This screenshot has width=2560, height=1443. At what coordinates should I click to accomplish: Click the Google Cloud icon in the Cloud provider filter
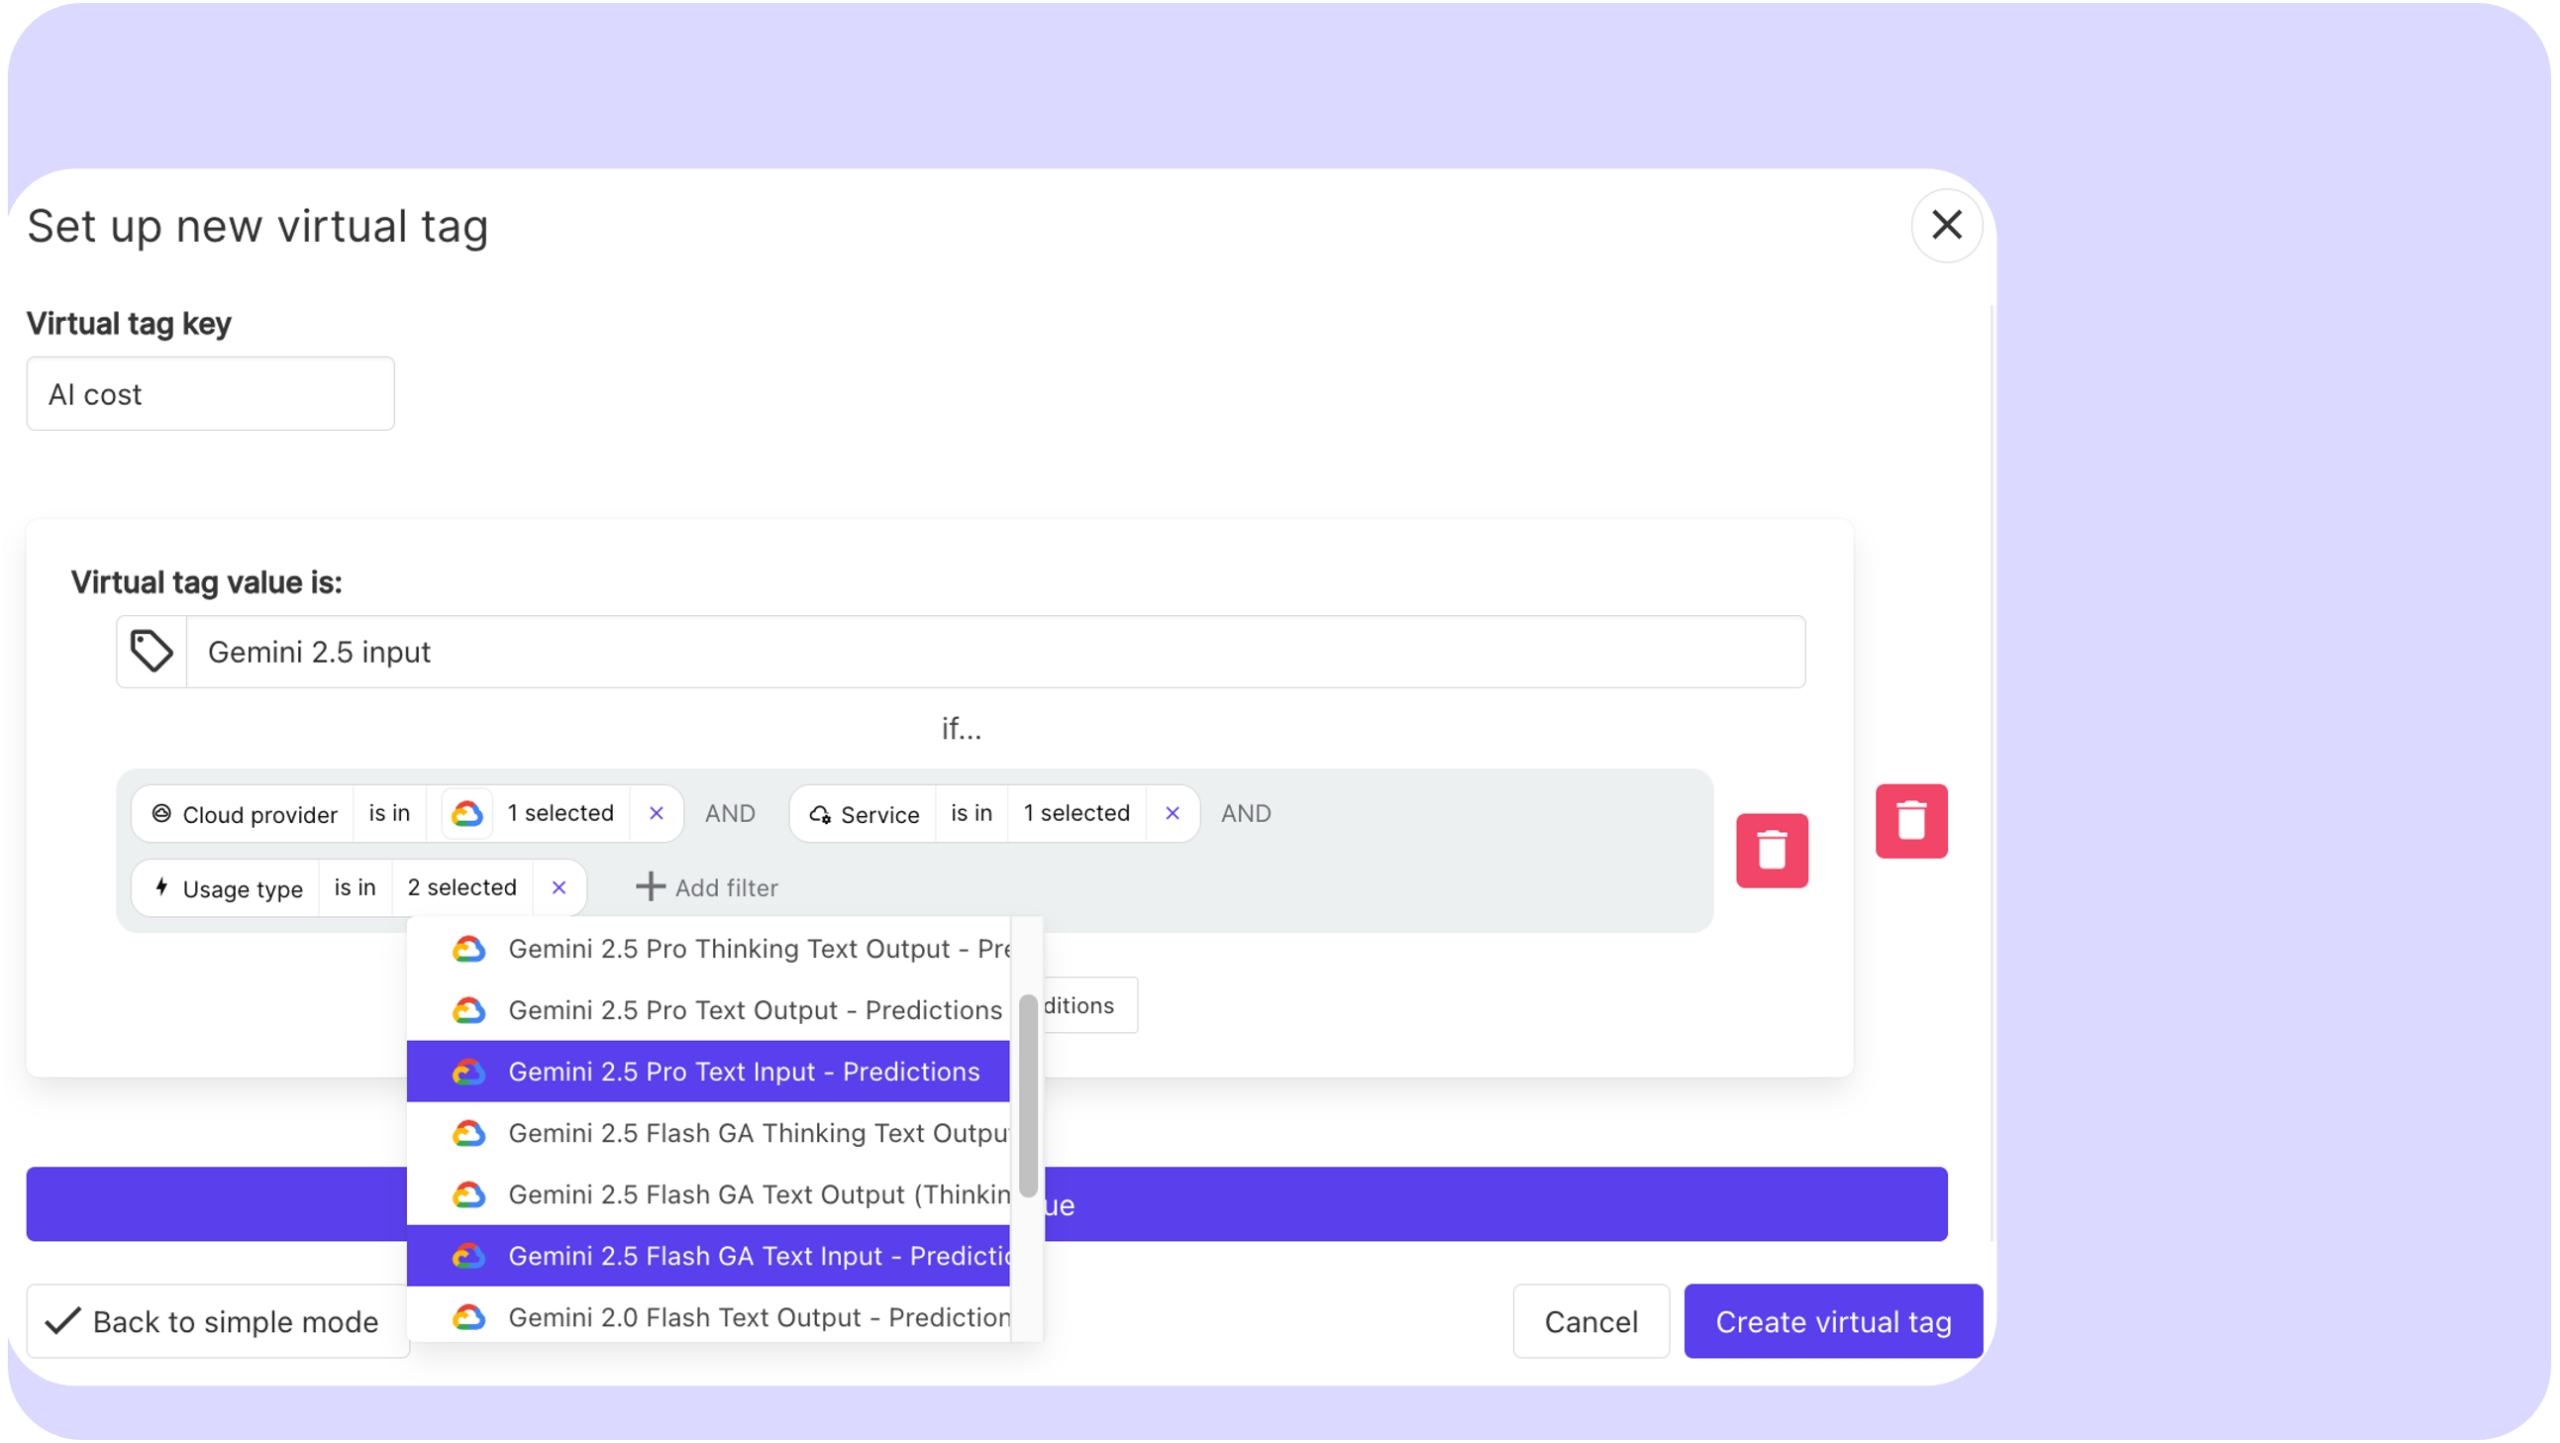466,813
